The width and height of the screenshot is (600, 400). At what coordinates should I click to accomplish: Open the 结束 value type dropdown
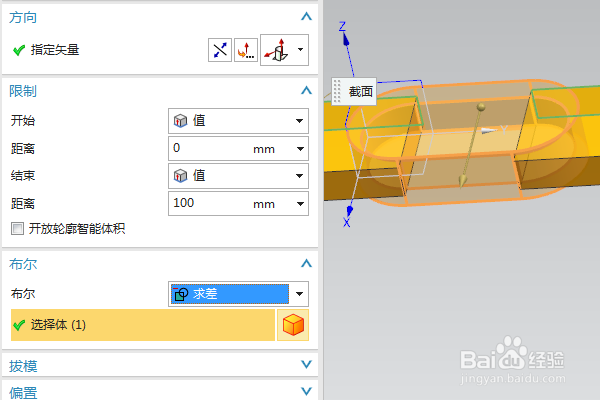pos(238,176)
